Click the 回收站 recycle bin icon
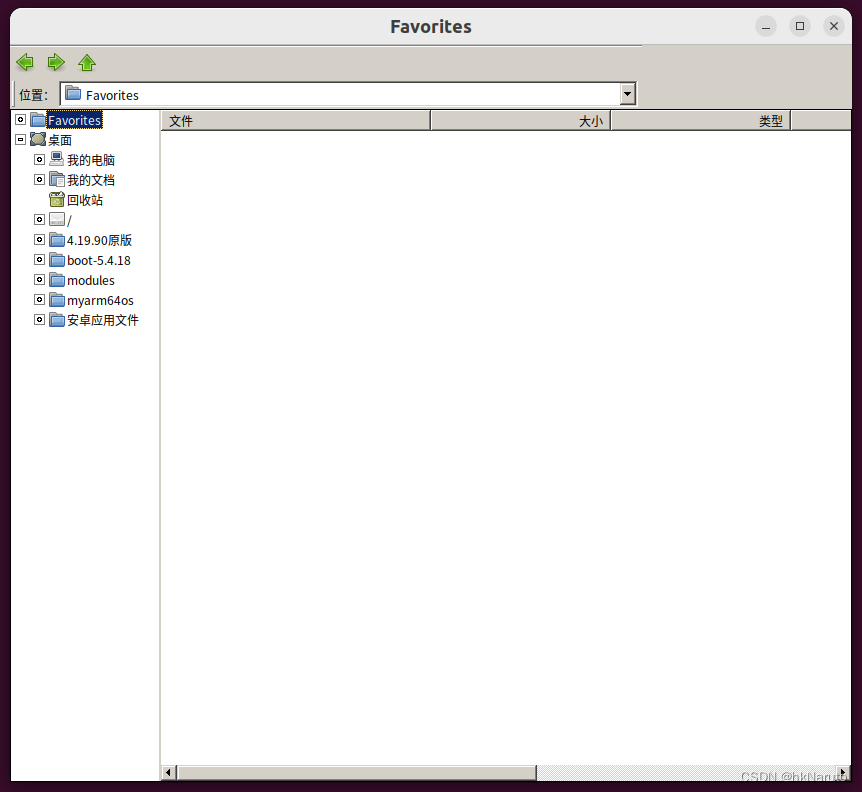This screenshot has height=792, width=862. (56, 199)
